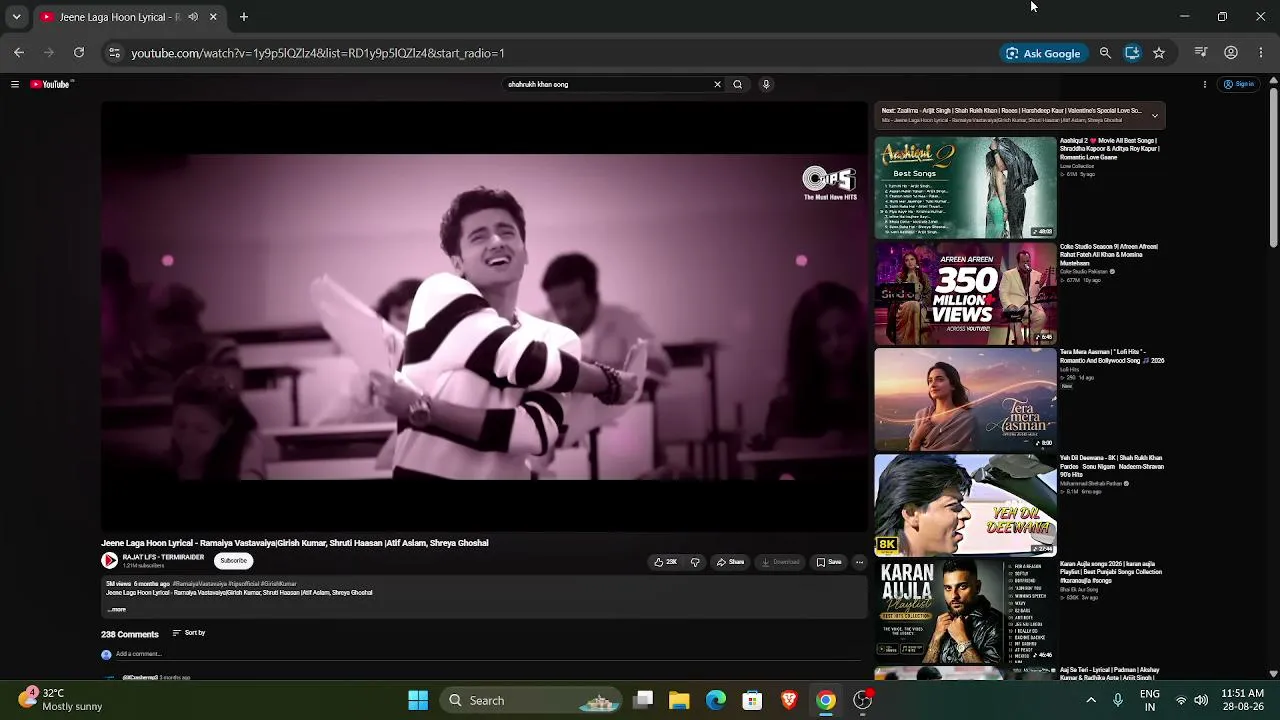The width and height of the screenshot is (1280, 720).
Task: Share the Jeene Laga Hoon video
Action: point(730,562)
